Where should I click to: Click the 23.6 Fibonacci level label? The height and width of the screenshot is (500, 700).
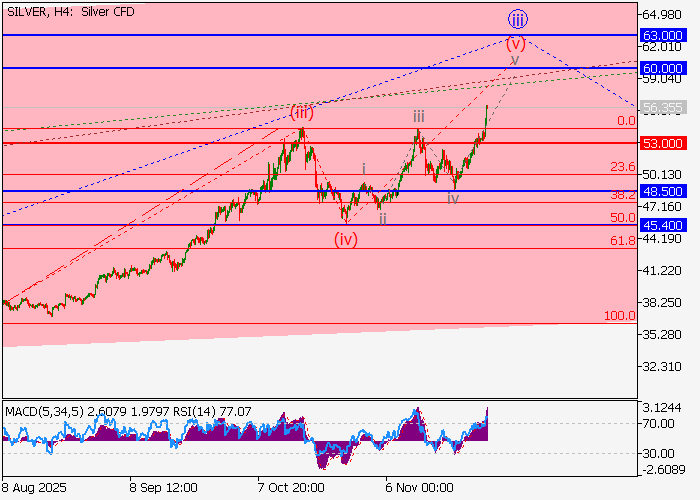623,167
